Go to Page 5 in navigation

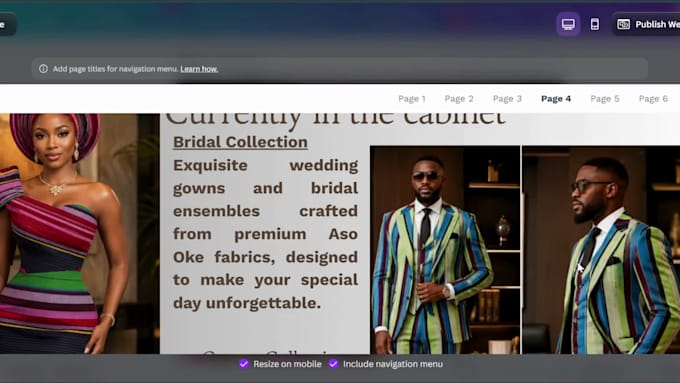(605, 99)
